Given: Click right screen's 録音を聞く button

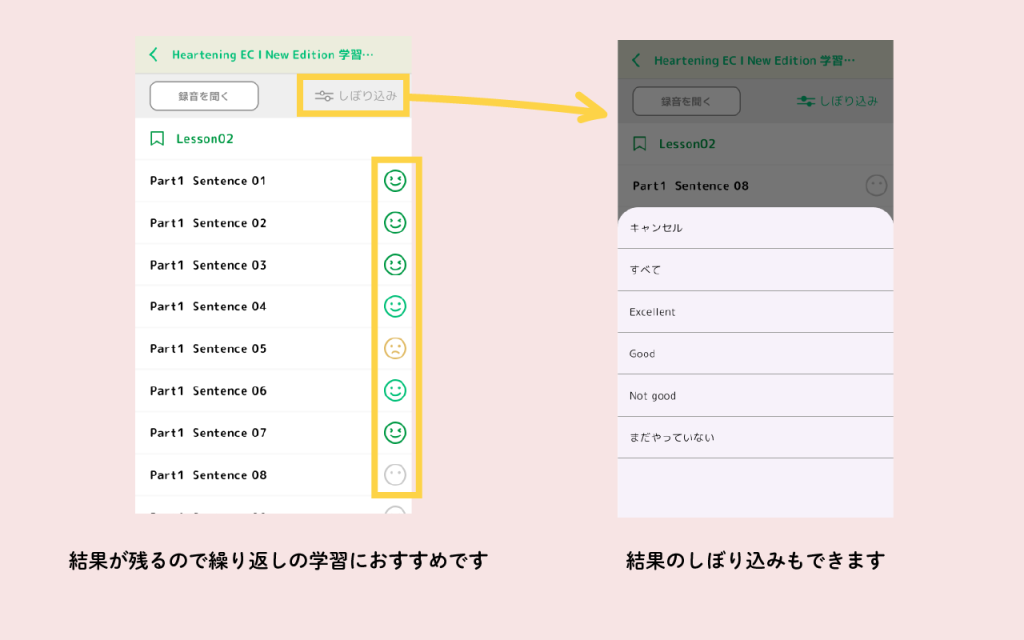Looking at the screenshot, I should (686, 101).
